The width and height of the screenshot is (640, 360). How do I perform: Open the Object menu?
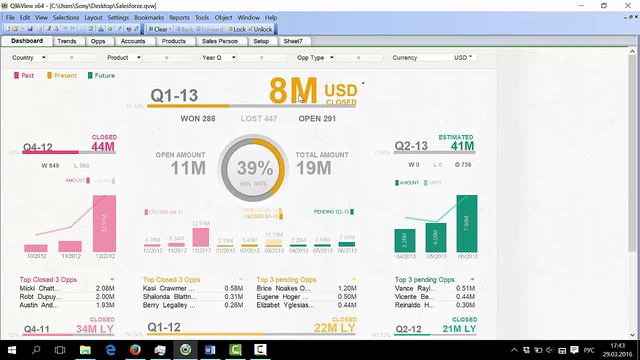(x=223, y=18)
